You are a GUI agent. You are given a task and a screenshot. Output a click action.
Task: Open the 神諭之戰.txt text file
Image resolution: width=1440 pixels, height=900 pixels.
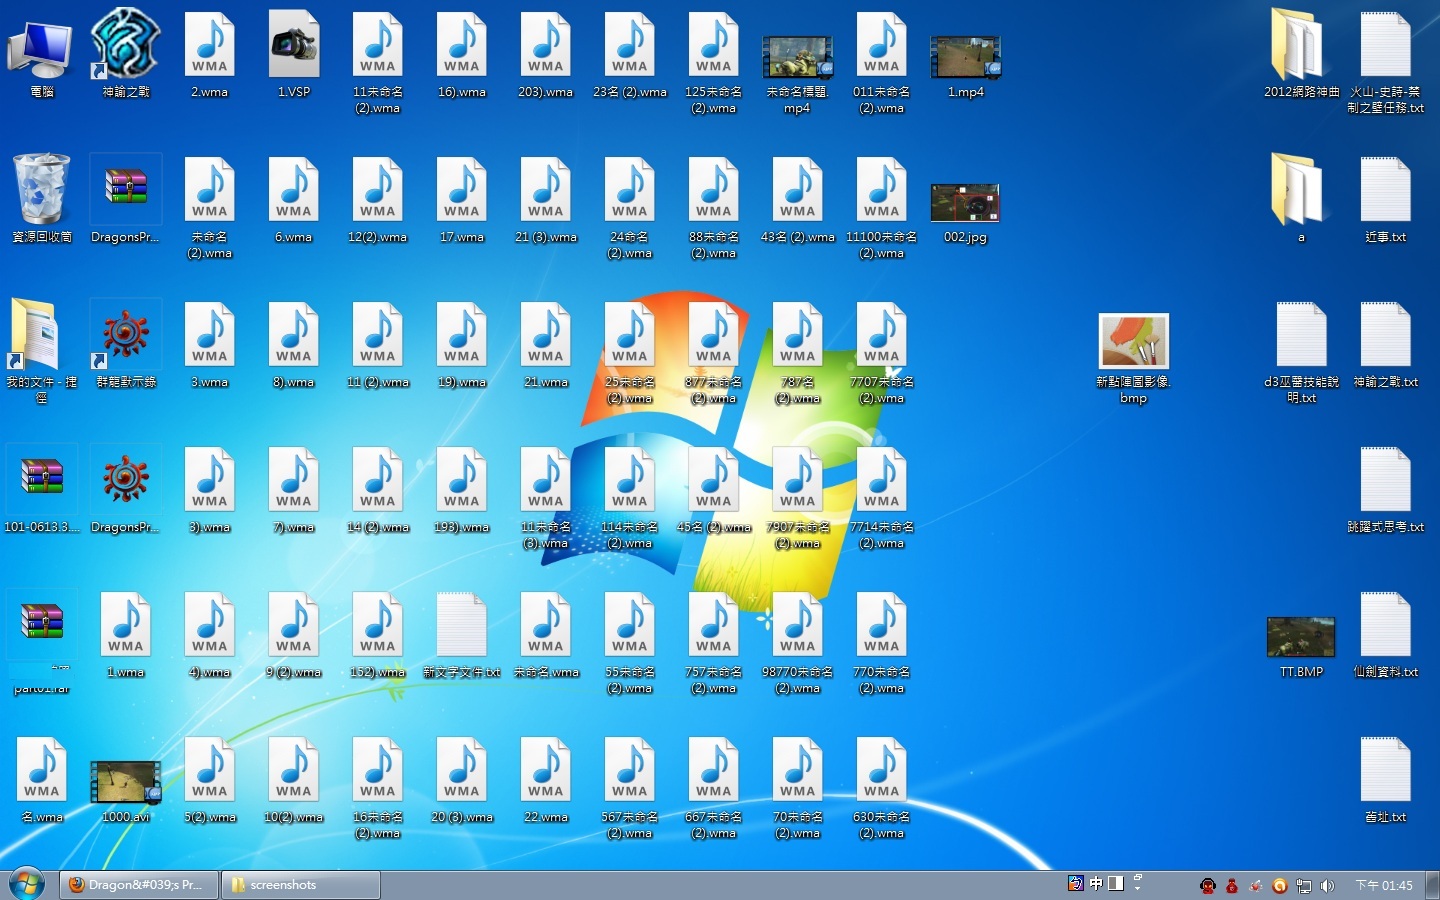[x=1386, y=345]
